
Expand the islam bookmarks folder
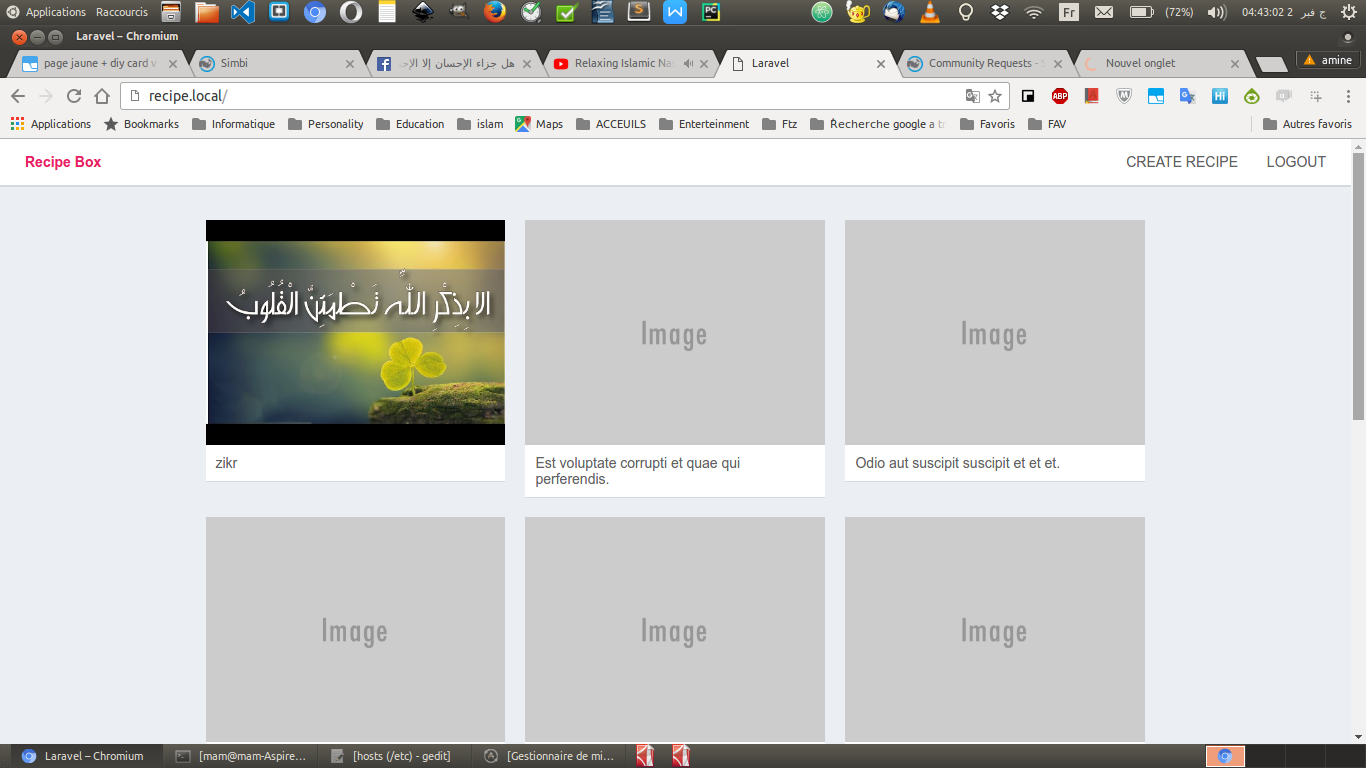pos(480,124)
